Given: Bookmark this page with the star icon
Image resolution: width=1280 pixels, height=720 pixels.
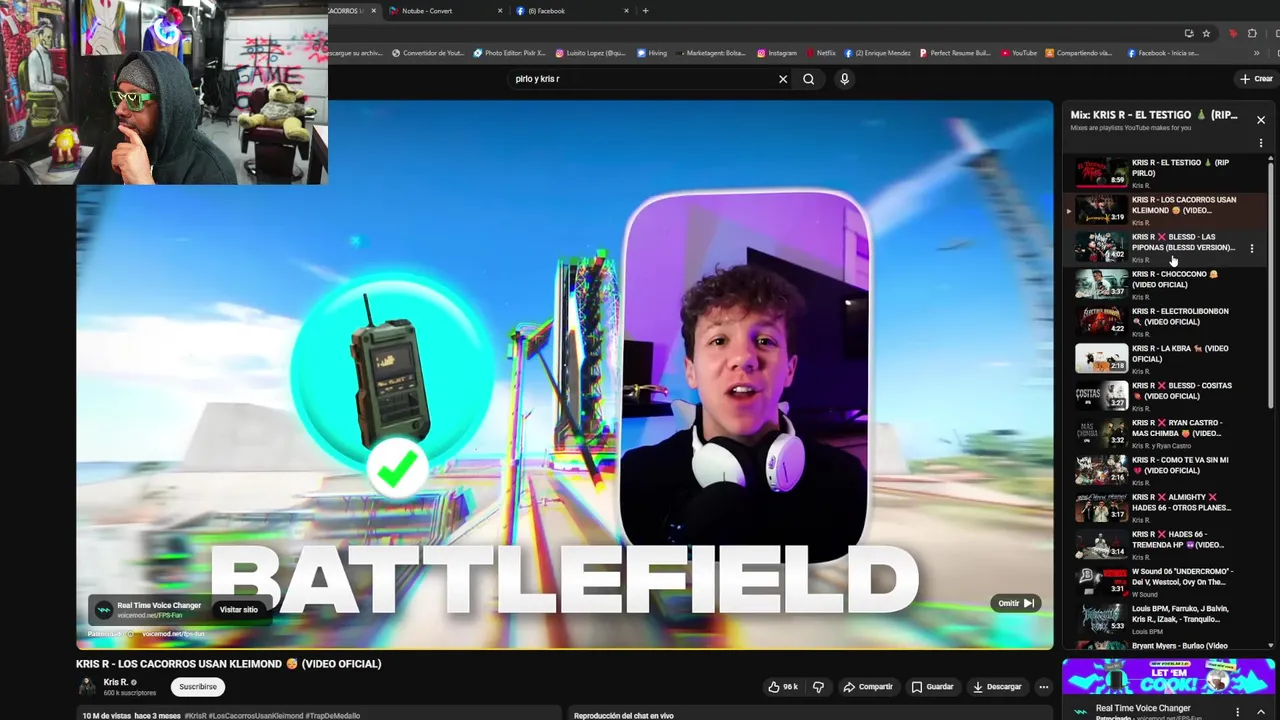Looking at the screenshot, I should coord(1206,33).
